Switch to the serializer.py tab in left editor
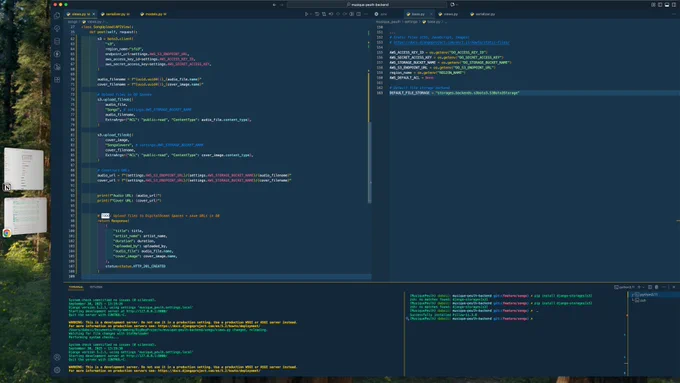 [x=115, y=14]
